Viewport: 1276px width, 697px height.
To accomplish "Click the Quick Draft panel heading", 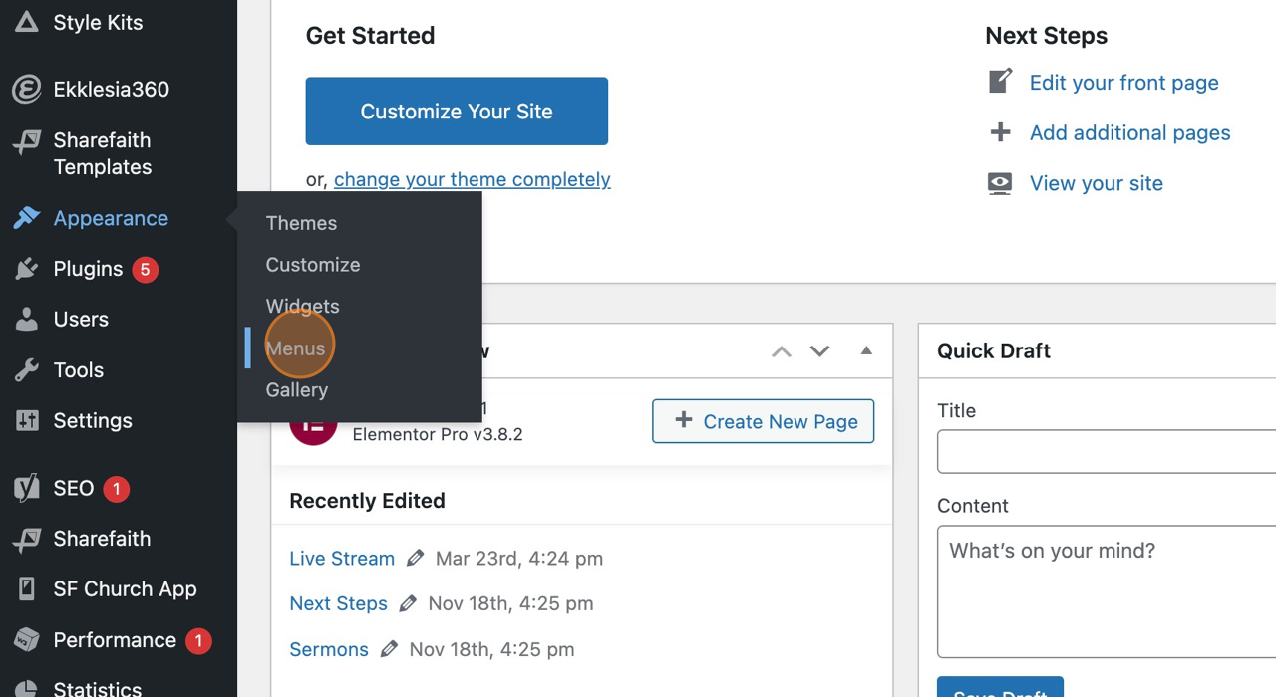I will 994,351.
